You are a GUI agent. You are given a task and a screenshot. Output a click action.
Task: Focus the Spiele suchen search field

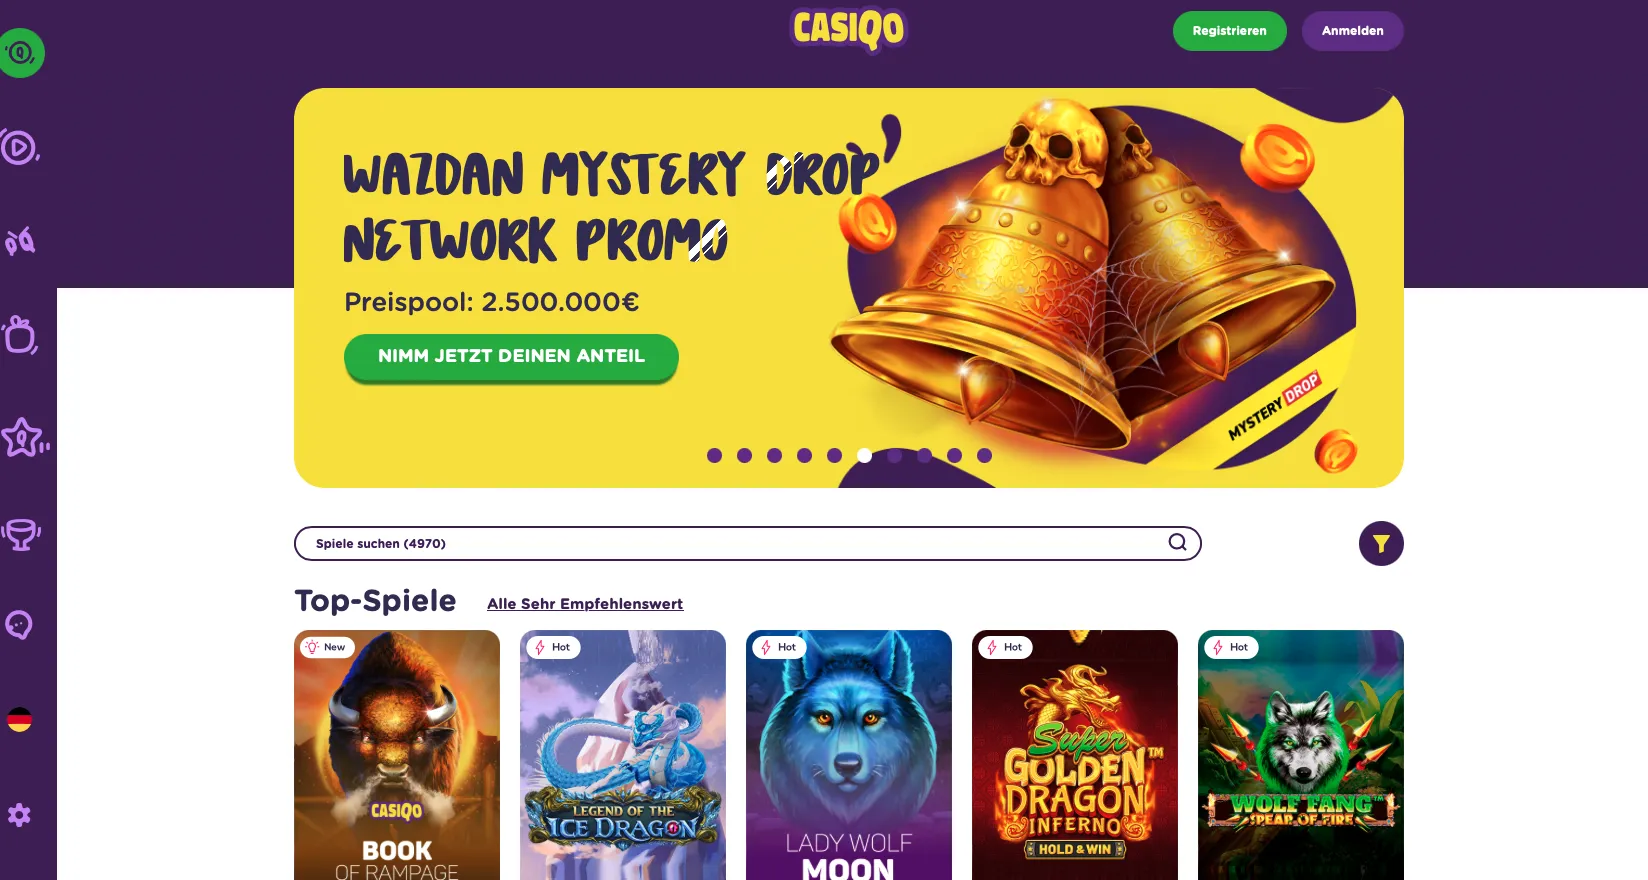[747, 543]
